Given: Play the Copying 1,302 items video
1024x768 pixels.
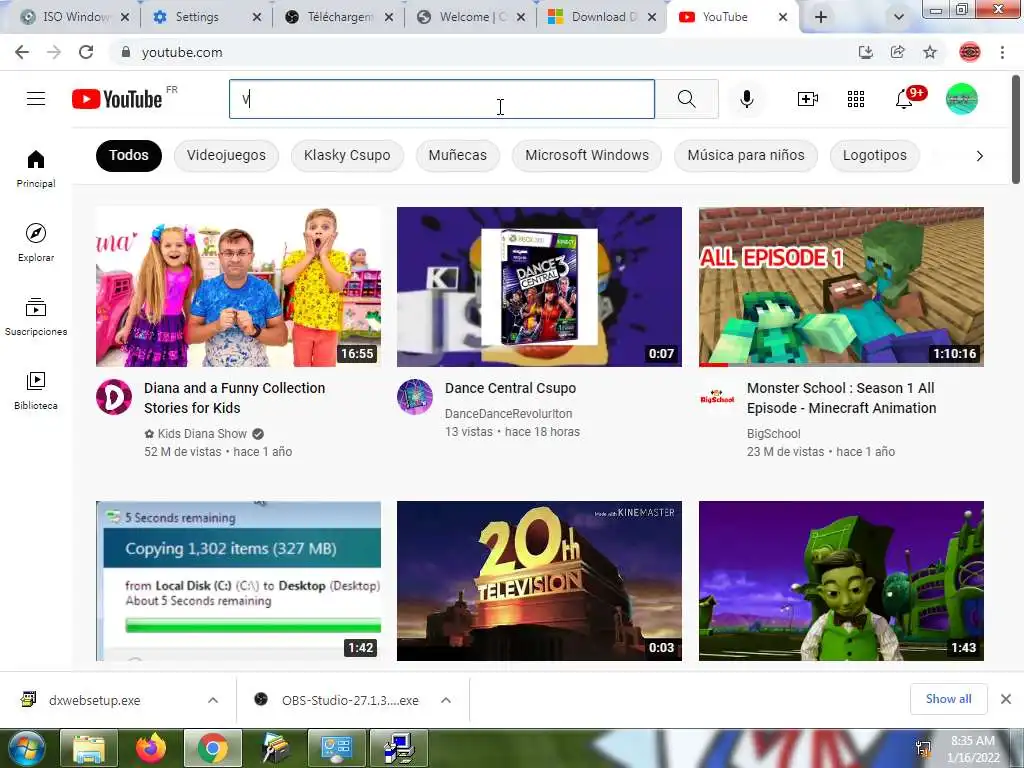Looking at the screenshot, I should (238, 581).
